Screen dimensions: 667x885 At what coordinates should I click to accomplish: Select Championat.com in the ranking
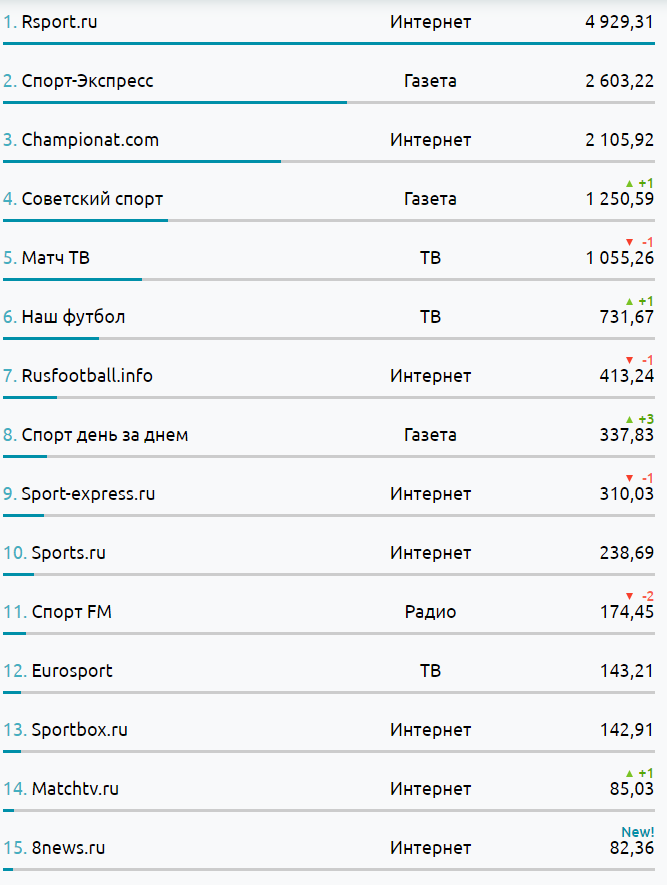[x=90, y=140]
